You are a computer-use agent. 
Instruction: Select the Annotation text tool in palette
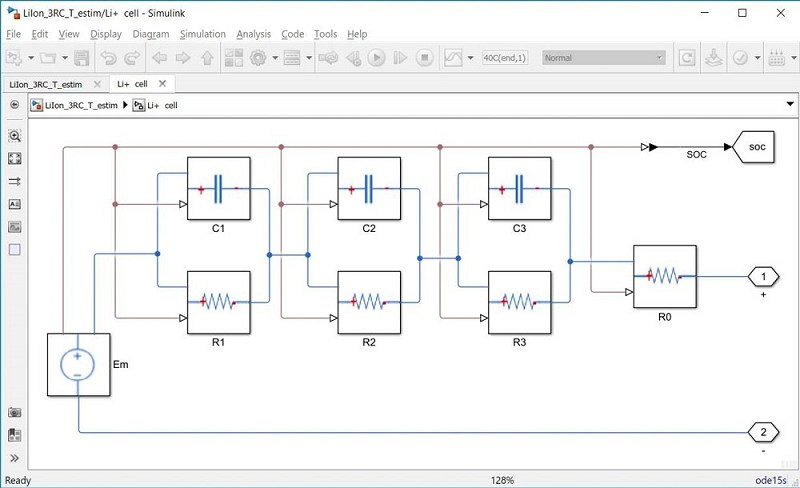(14, 204)
